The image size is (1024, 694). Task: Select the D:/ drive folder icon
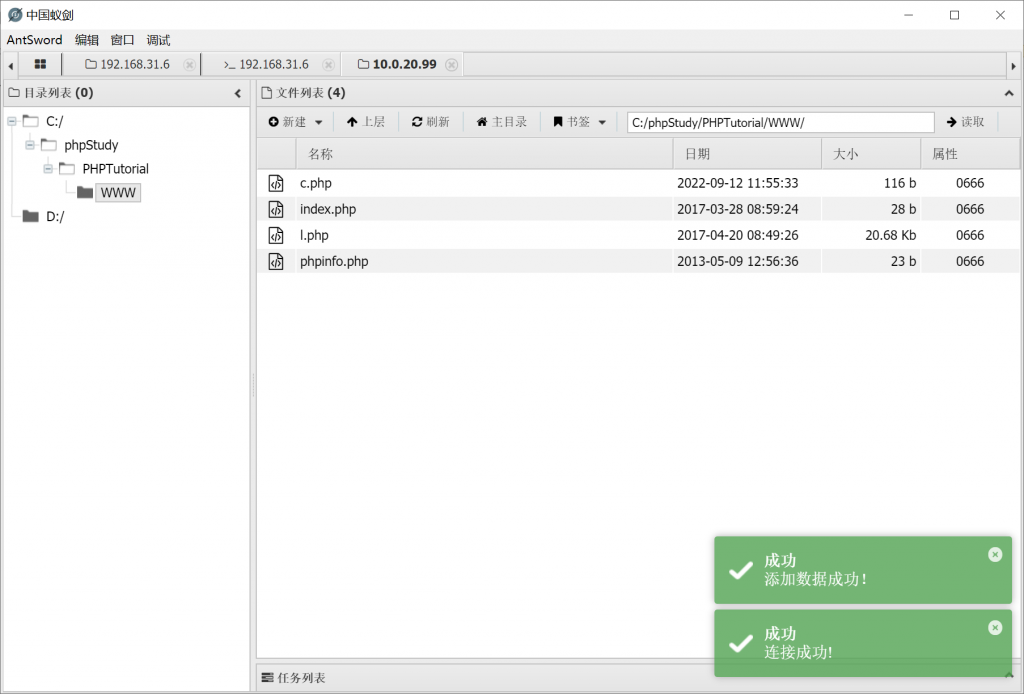coord(31,216)
